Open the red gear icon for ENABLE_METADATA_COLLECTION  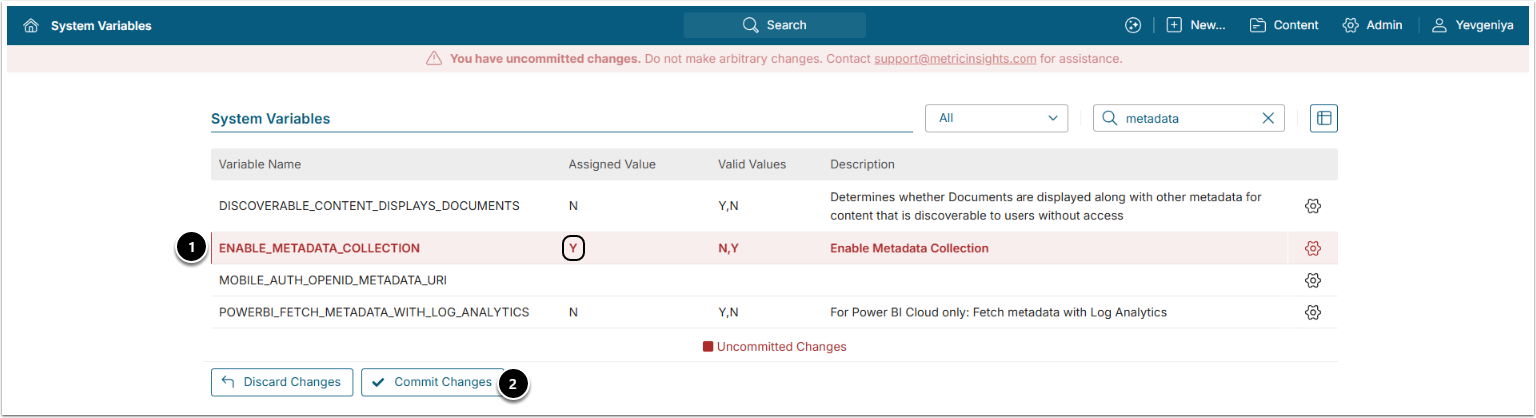tap(1313, 249)
